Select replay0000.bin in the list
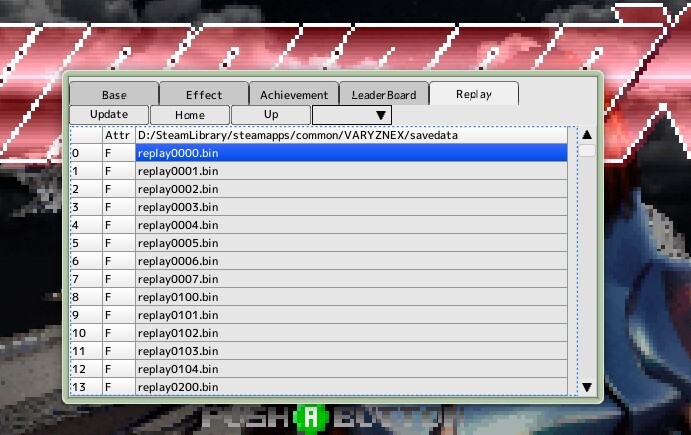 [x=351, y=153]
